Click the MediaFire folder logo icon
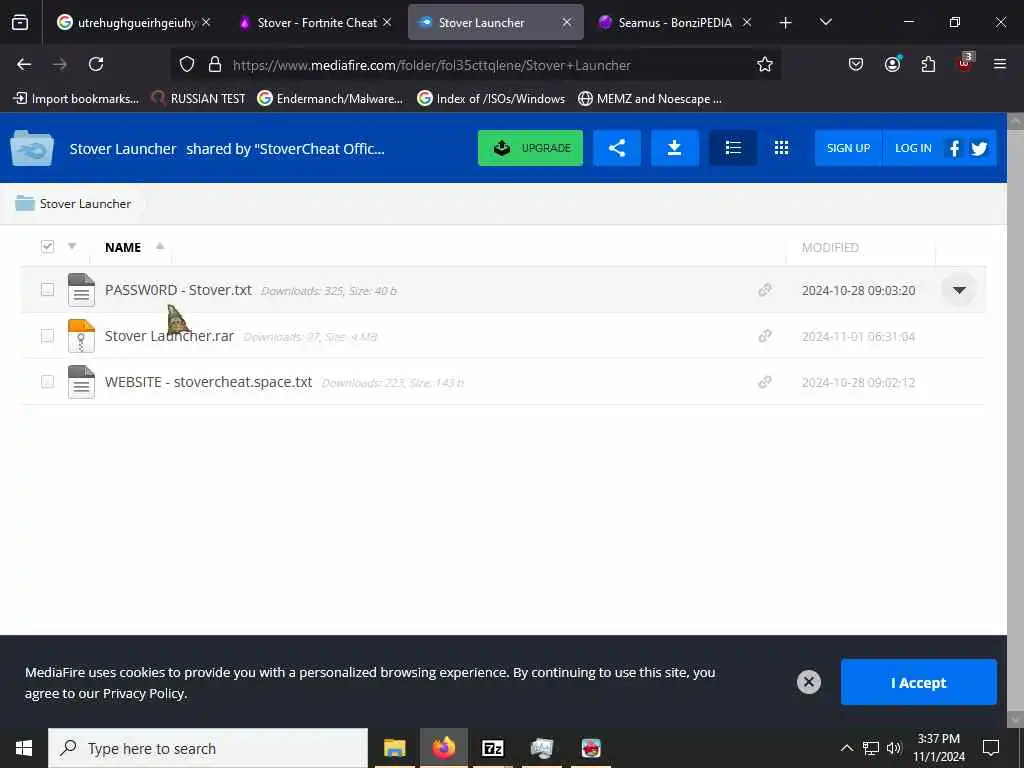1024x768 pixels. pos(31,148)
